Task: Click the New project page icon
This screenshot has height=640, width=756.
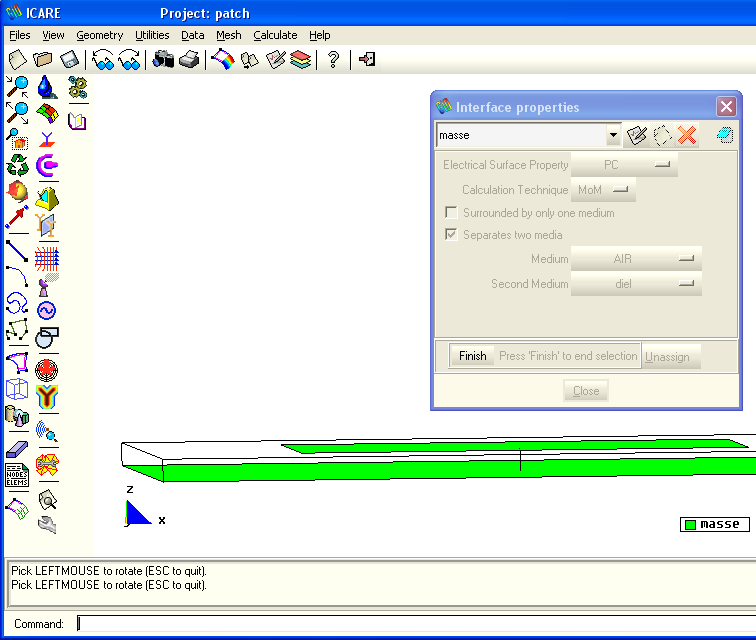Action: pos(18,60)
